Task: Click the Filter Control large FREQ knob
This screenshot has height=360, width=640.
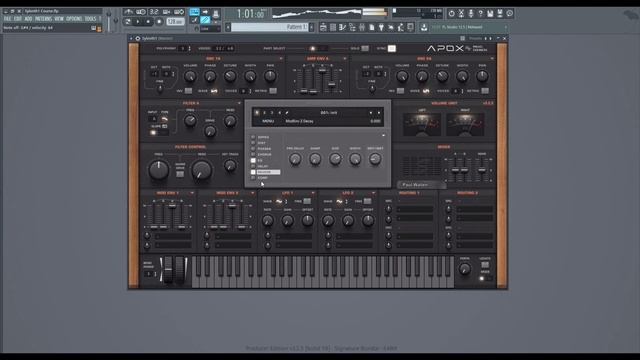Action: [x=158, y=170]
